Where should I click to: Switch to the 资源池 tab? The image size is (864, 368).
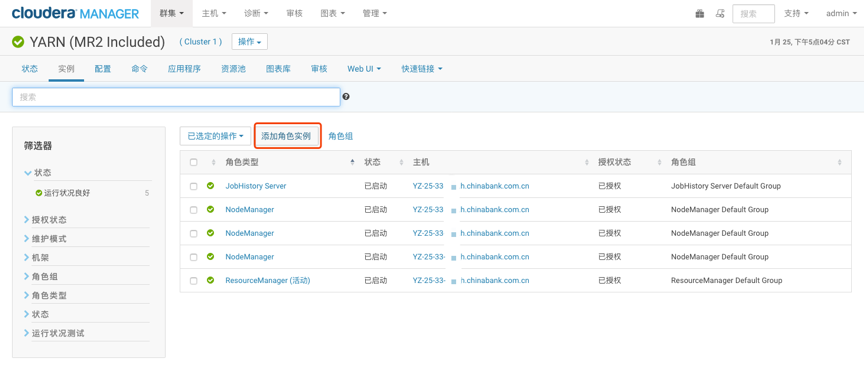[233, 69]
